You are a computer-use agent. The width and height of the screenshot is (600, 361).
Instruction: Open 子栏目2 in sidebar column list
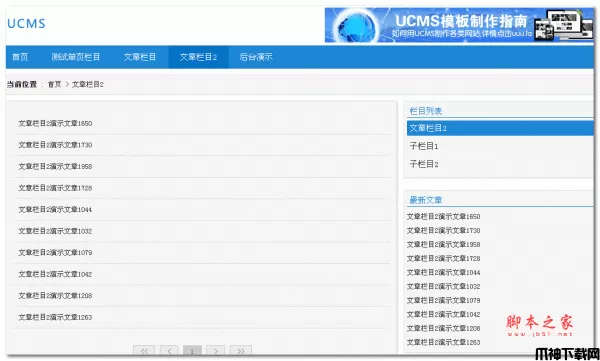pyautogui.click(x=424, y=164)
